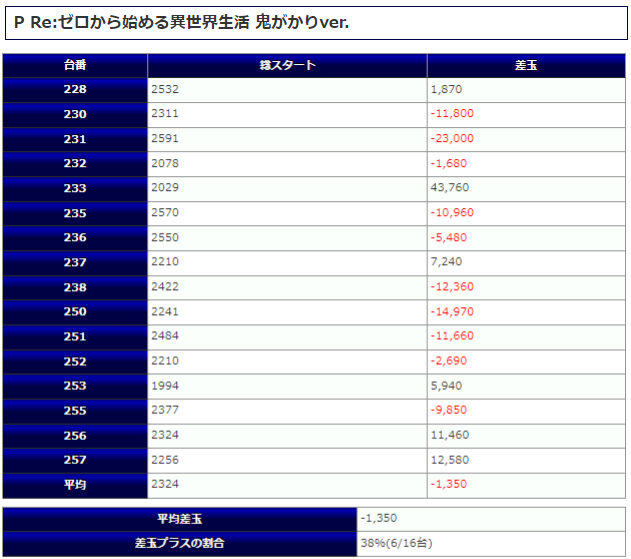631x559 pixels.
Task: Select machine number 252 cell
Action: 75,361
